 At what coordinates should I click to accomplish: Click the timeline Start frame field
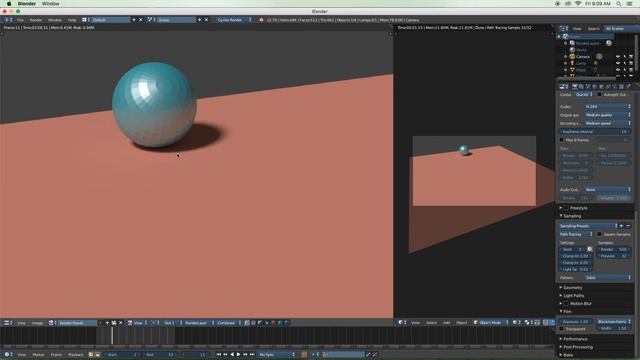click(x=122, y=354)
